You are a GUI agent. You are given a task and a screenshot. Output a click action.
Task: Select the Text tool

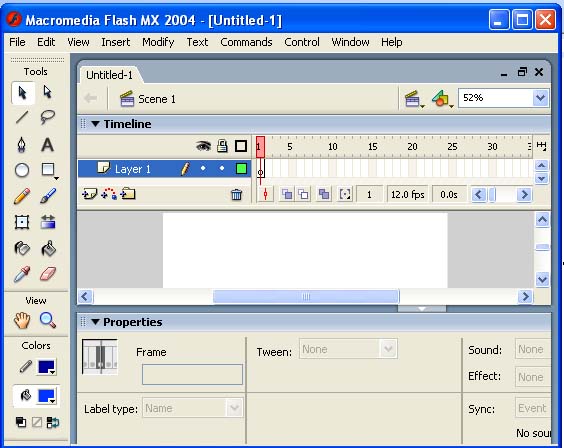point(47,145)
